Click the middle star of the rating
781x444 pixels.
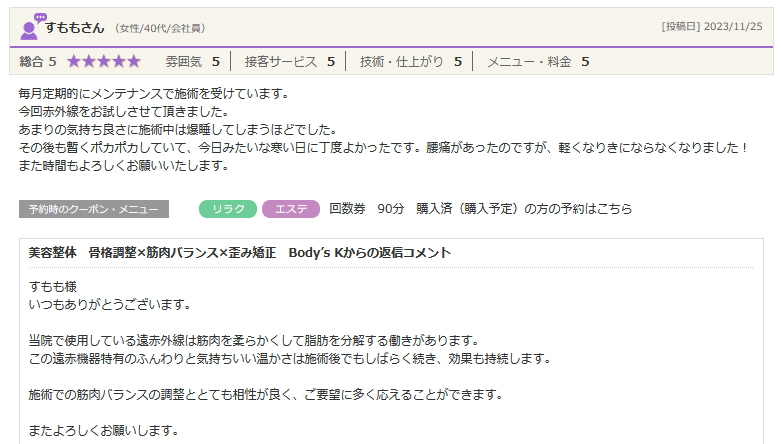(104, 62)
